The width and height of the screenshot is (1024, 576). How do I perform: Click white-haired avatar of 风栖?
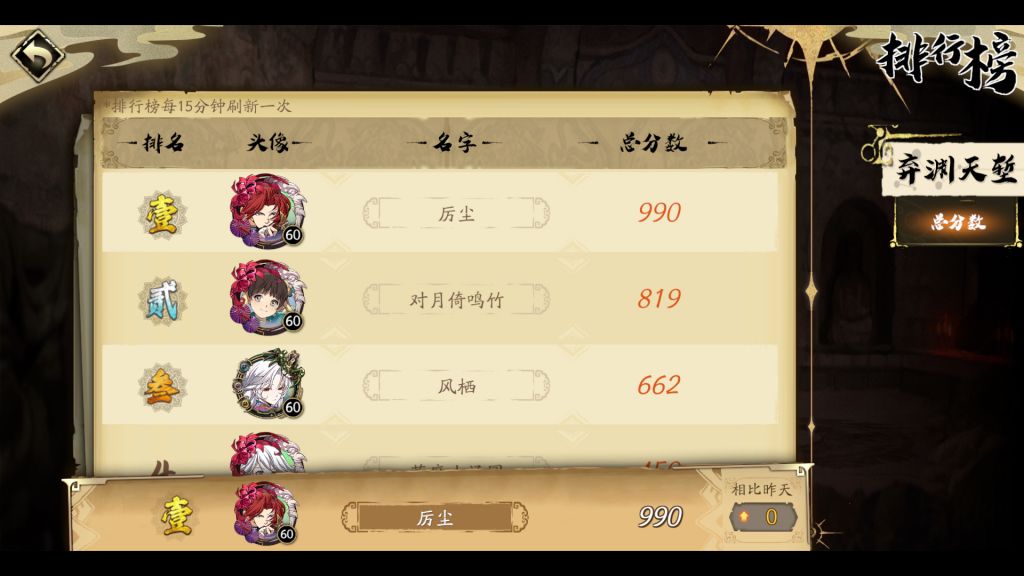268,383
